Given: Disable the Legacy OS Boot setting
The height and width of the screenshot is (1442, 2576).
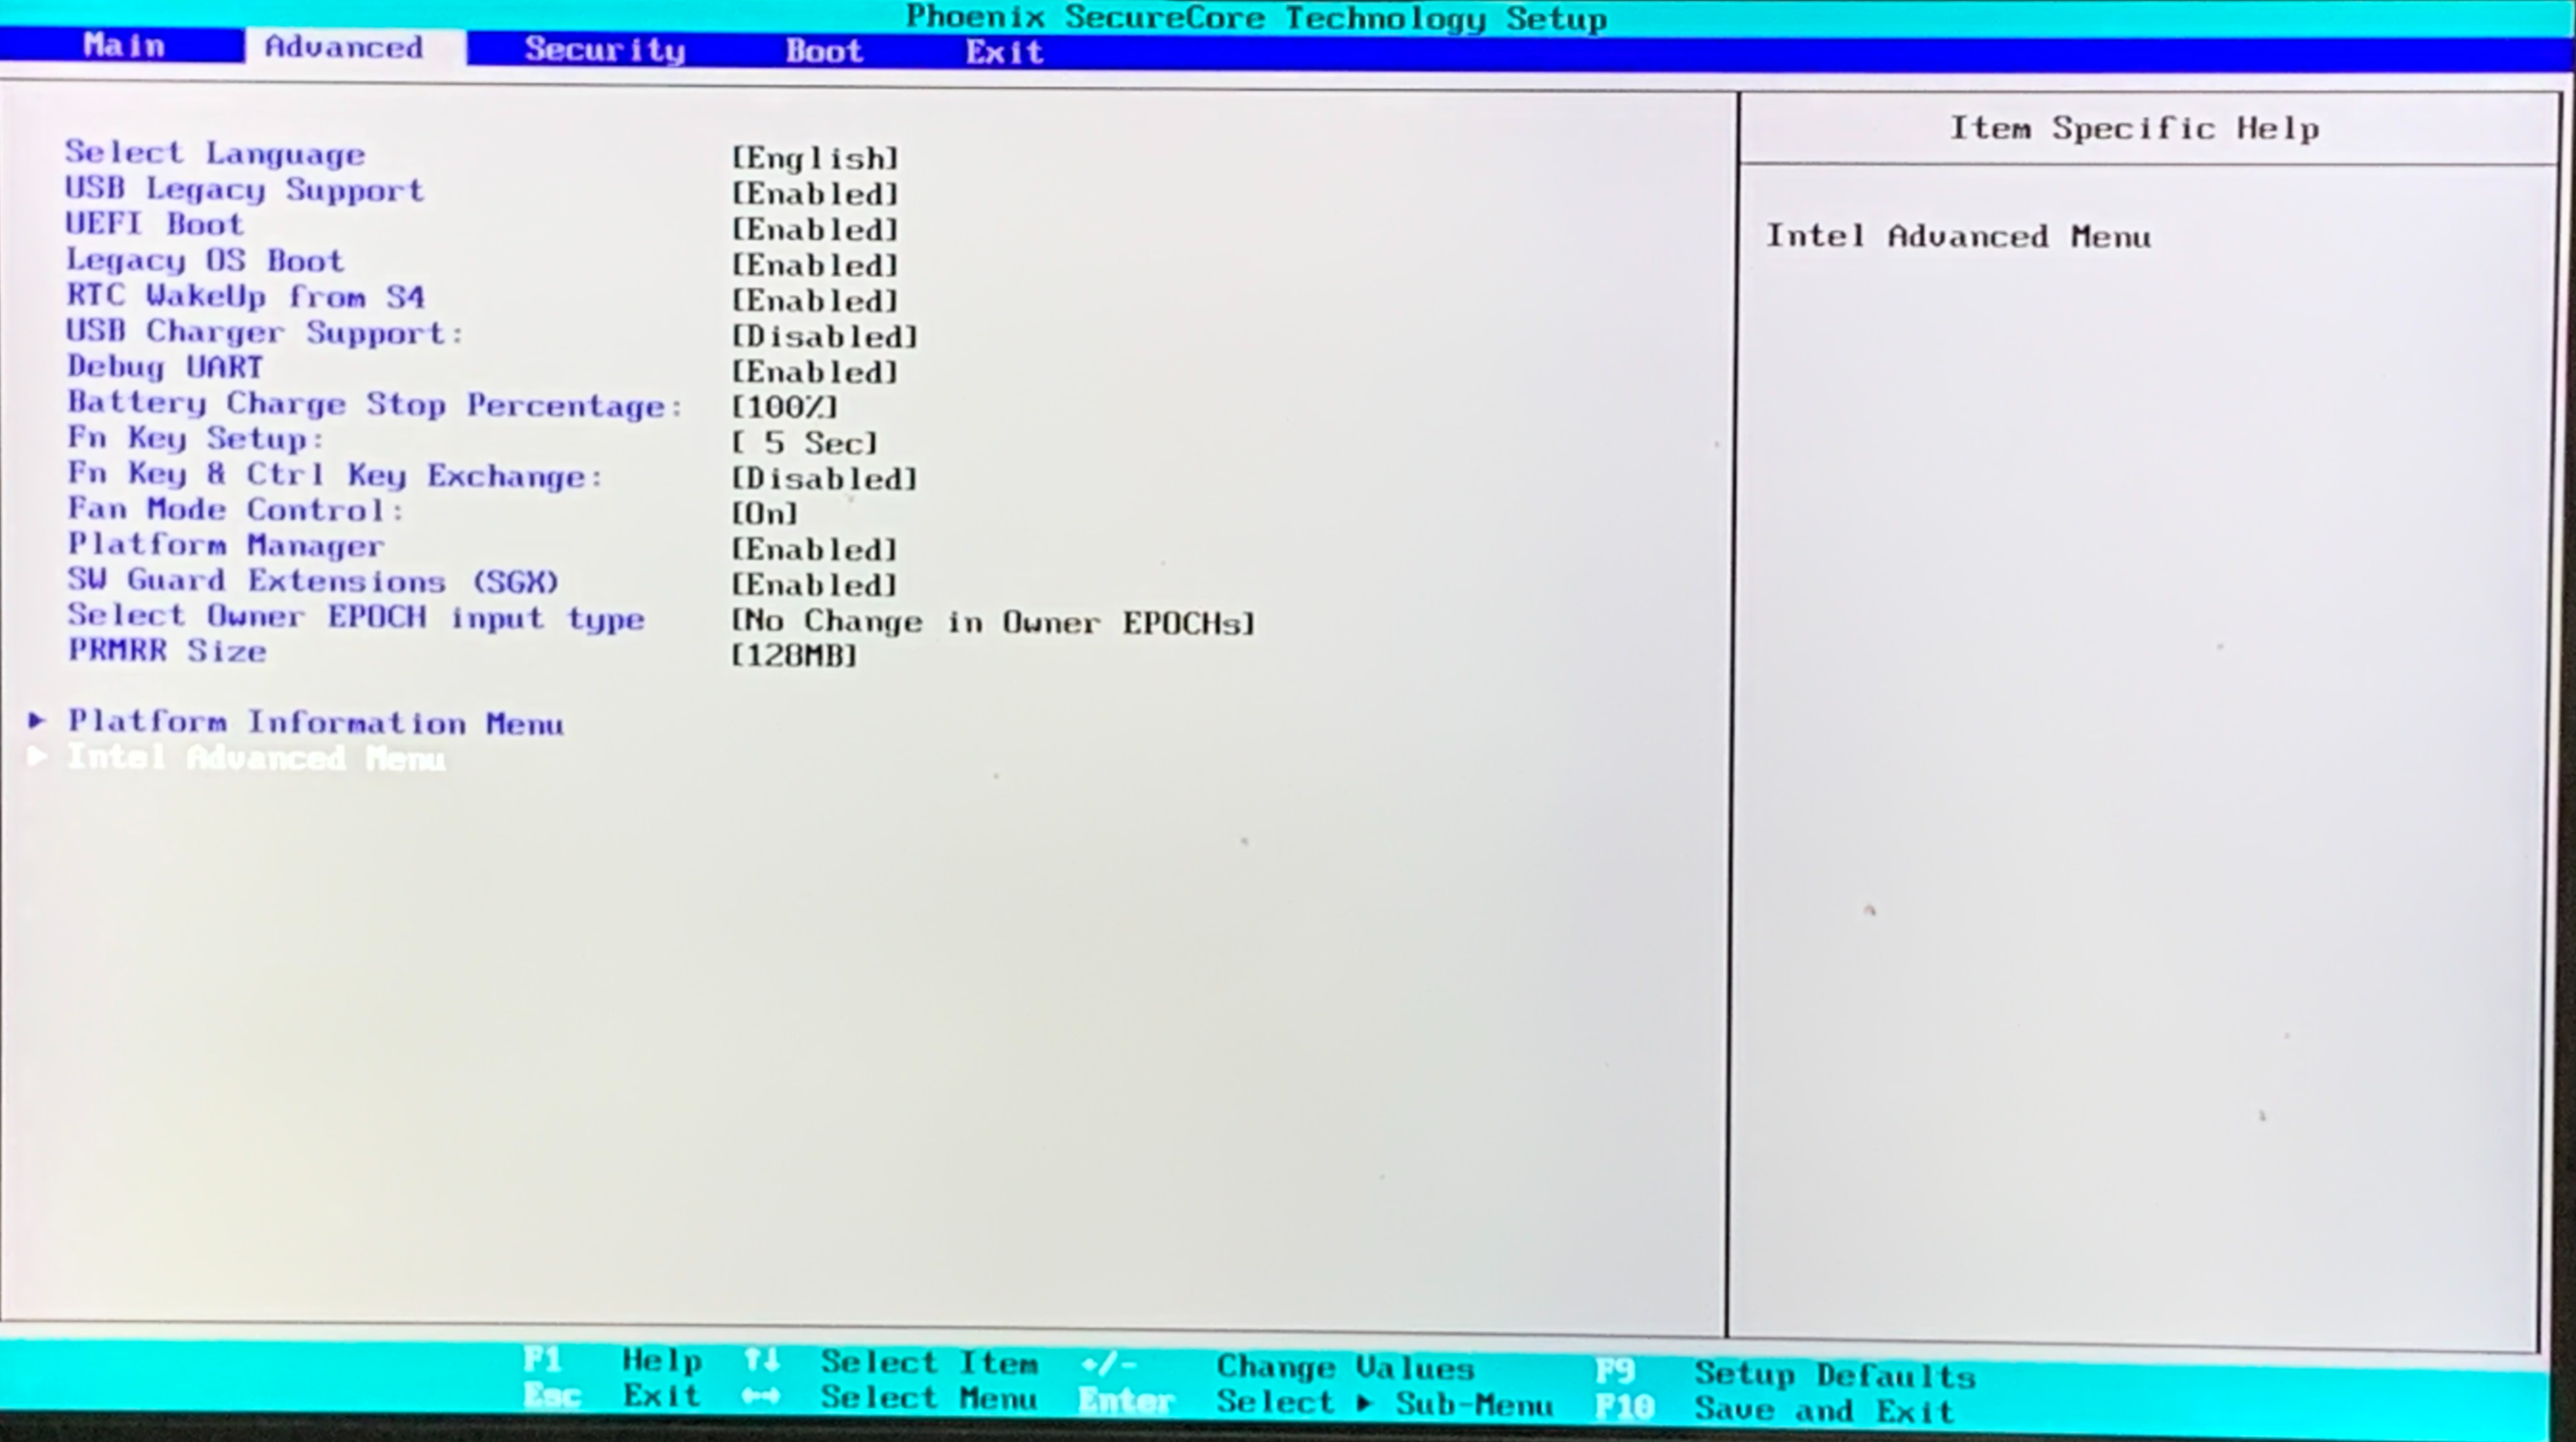Looking at the screenshot, I should click(x=815, y=266).
